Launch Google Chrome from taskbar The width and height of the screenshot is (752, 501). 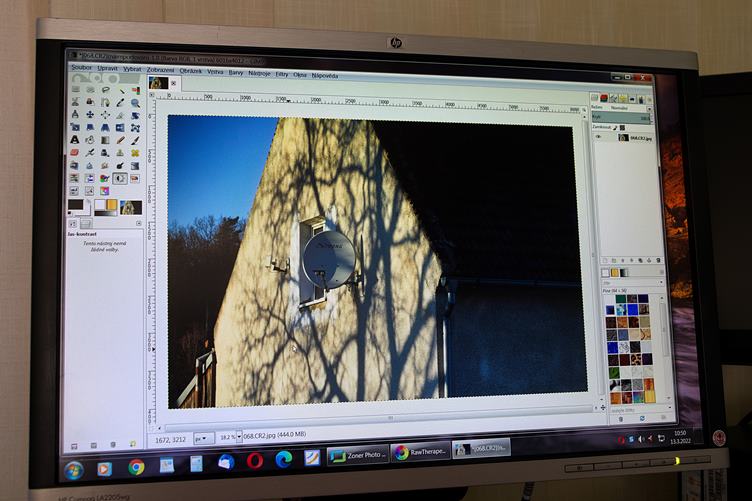click(x=136, y=467)
